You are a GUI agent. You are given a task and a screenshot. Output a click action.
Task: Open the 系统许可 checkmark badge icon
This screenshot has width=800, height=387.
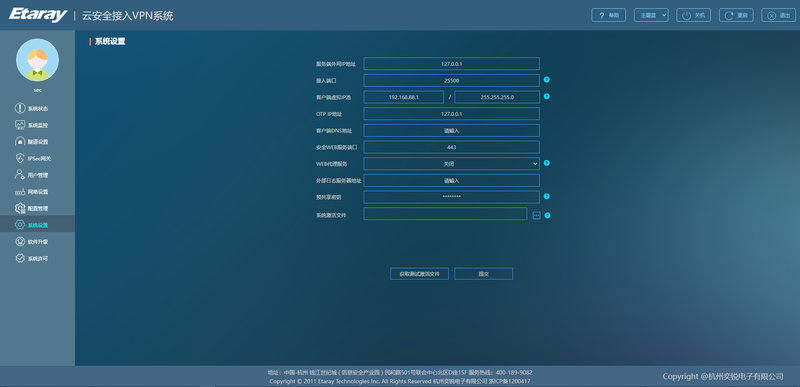tap(19, 258)
